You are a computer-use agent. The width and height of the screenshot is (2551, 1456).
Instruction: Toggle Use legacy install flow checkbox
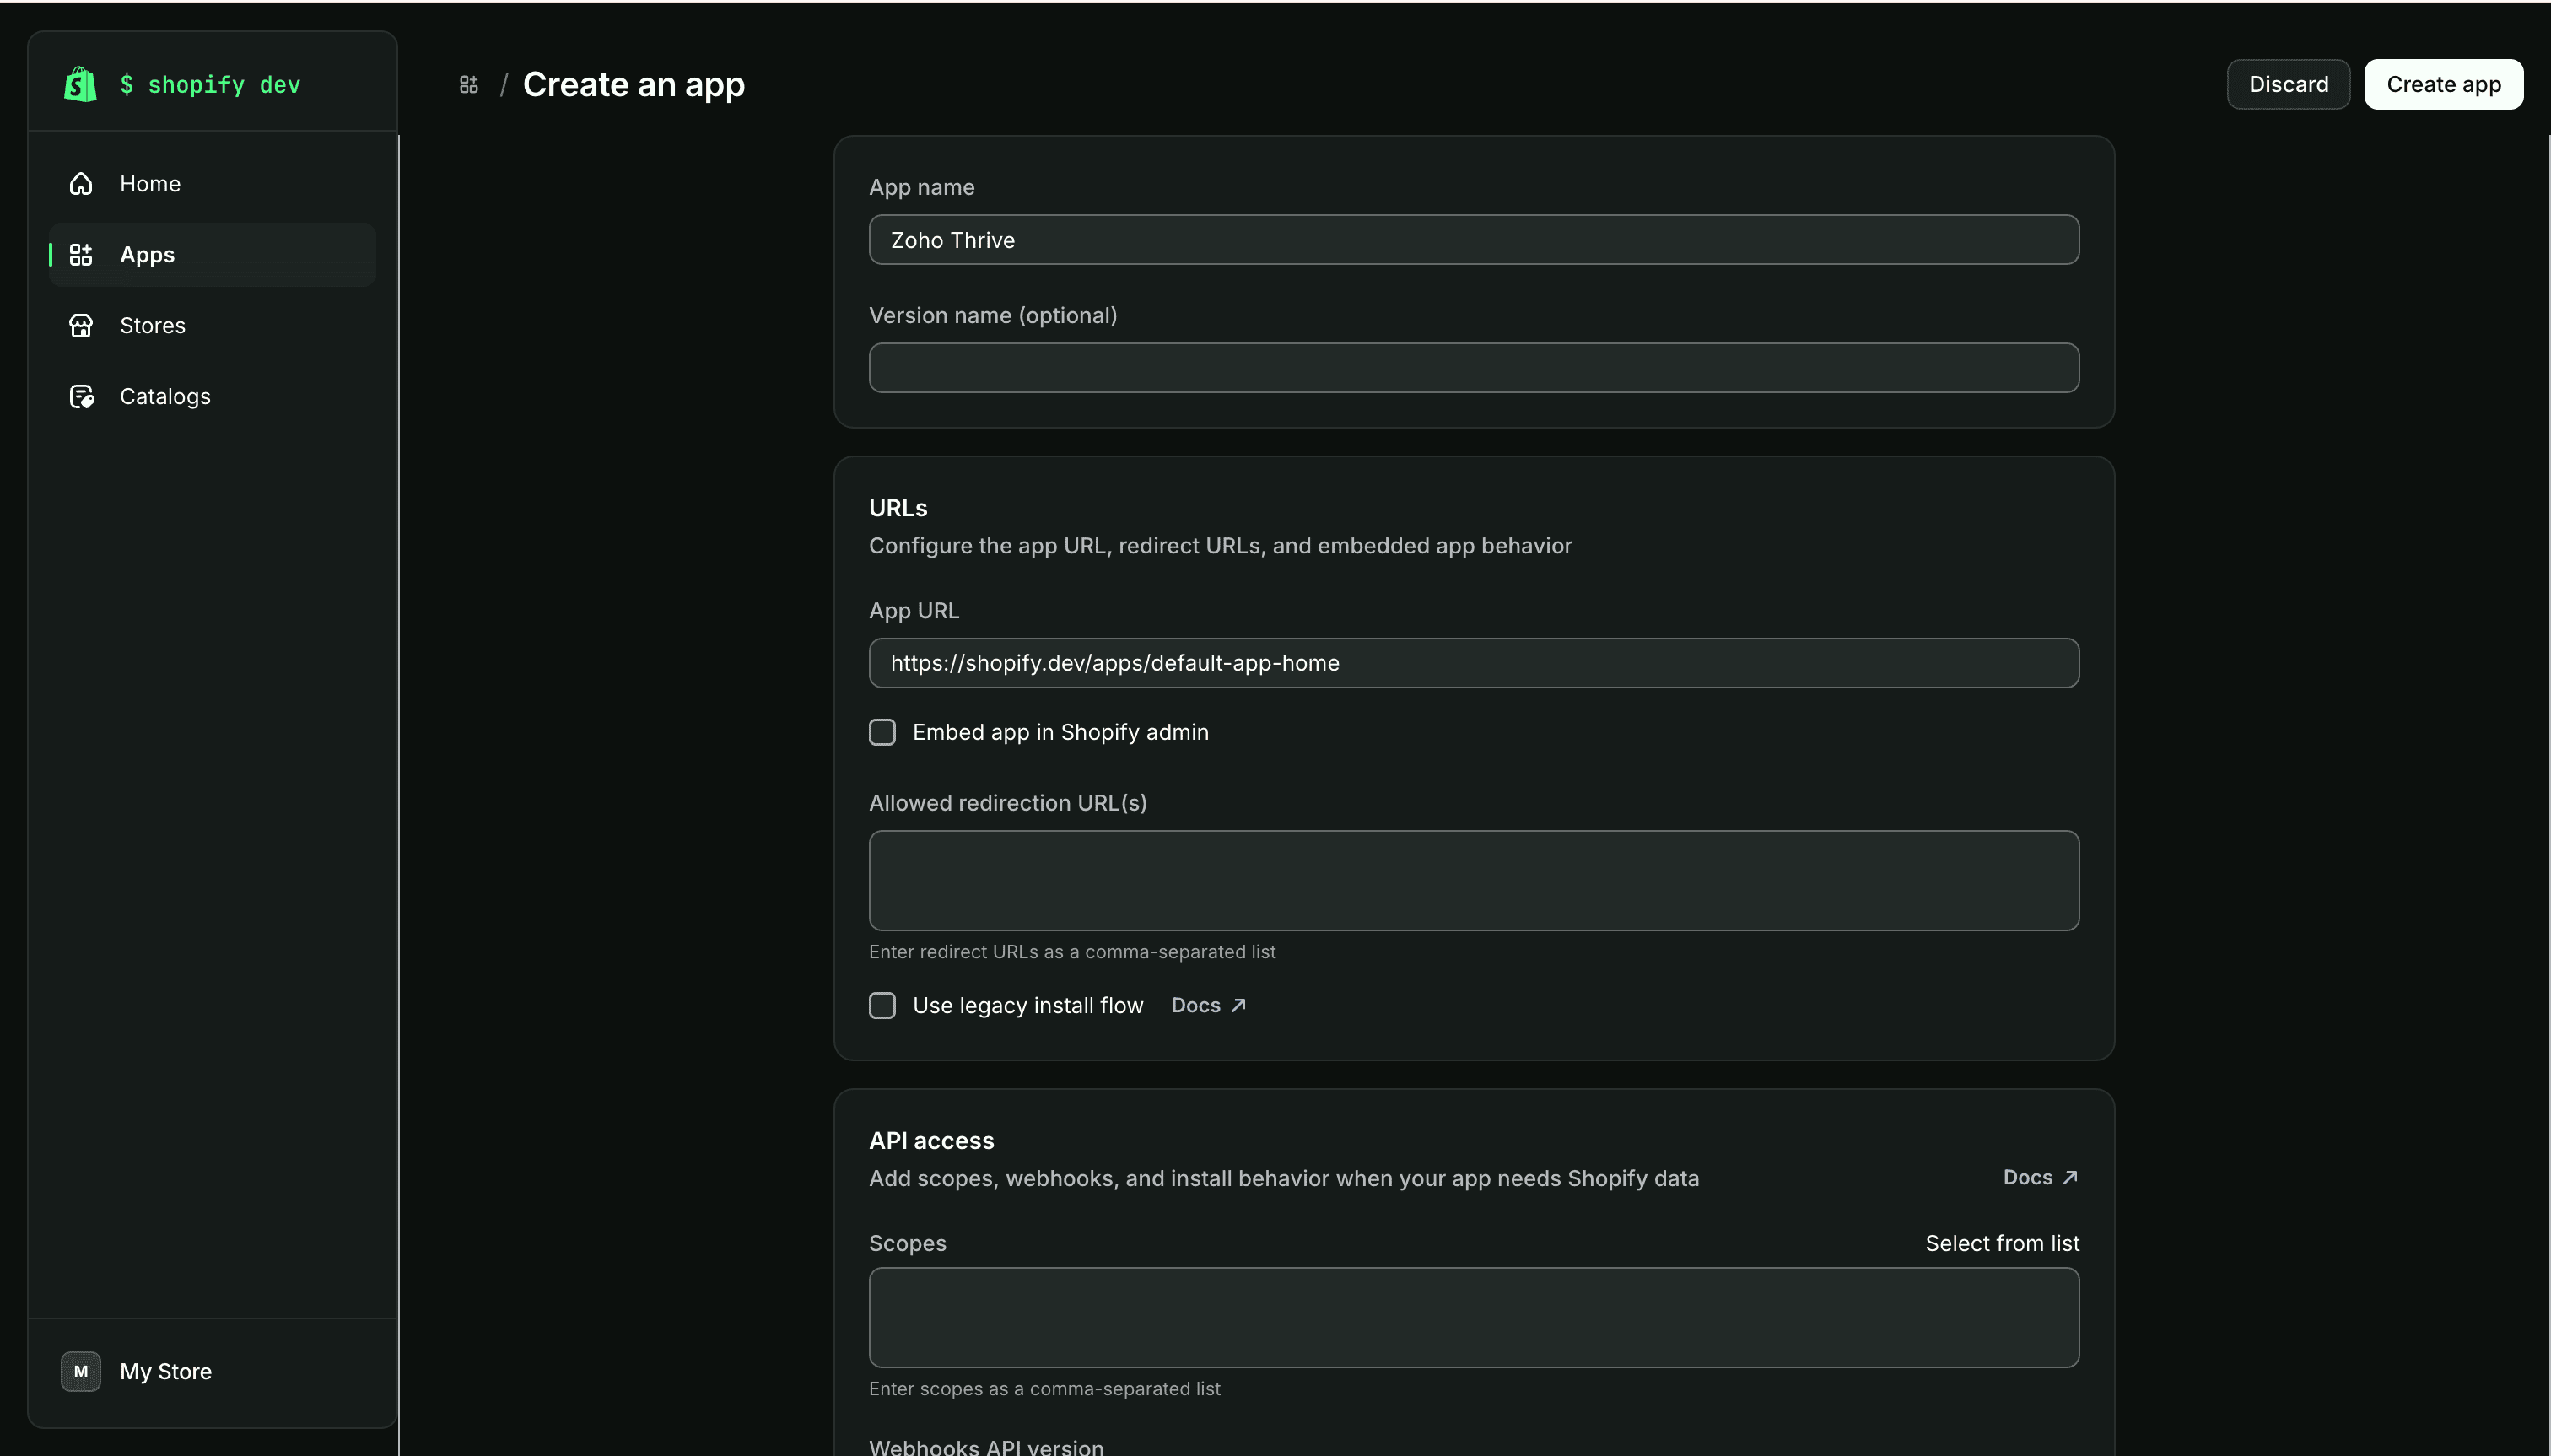tap(882, 1005)
